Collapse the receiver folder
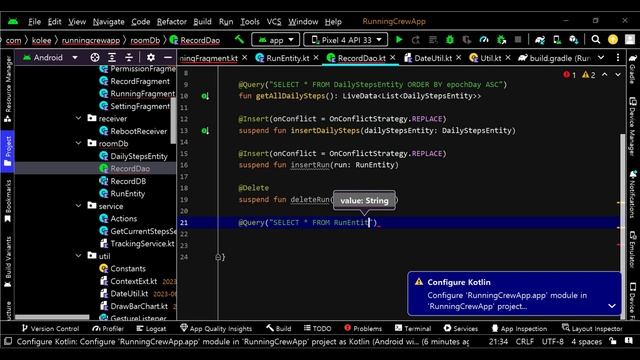The image size is (640, 360). [x=78, y=118]
